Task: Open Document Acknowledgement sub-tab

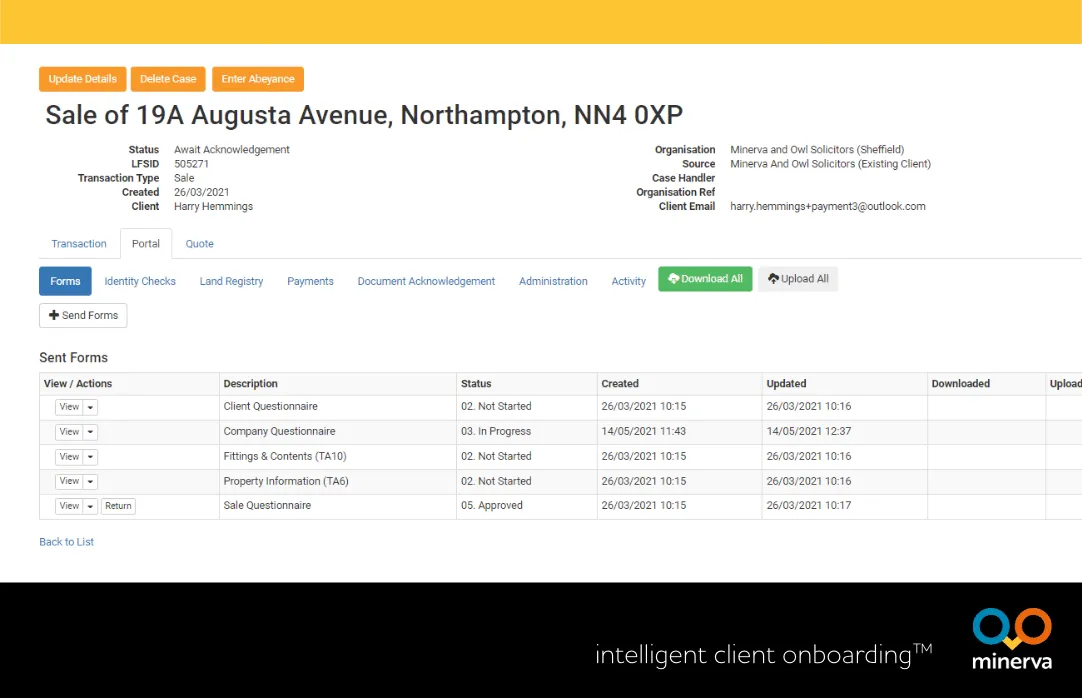Action: click(x=426, y=281)
